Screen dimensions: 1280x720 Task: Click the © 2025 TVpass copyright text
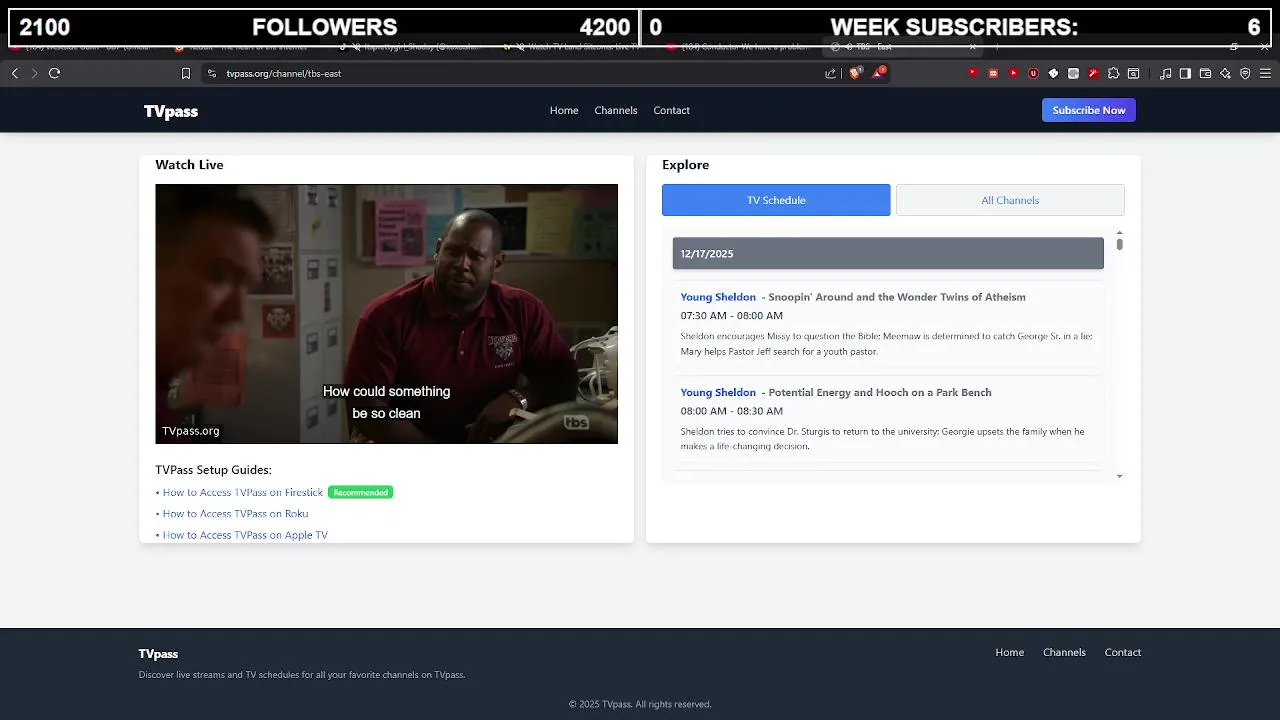[x=640, y=704]
